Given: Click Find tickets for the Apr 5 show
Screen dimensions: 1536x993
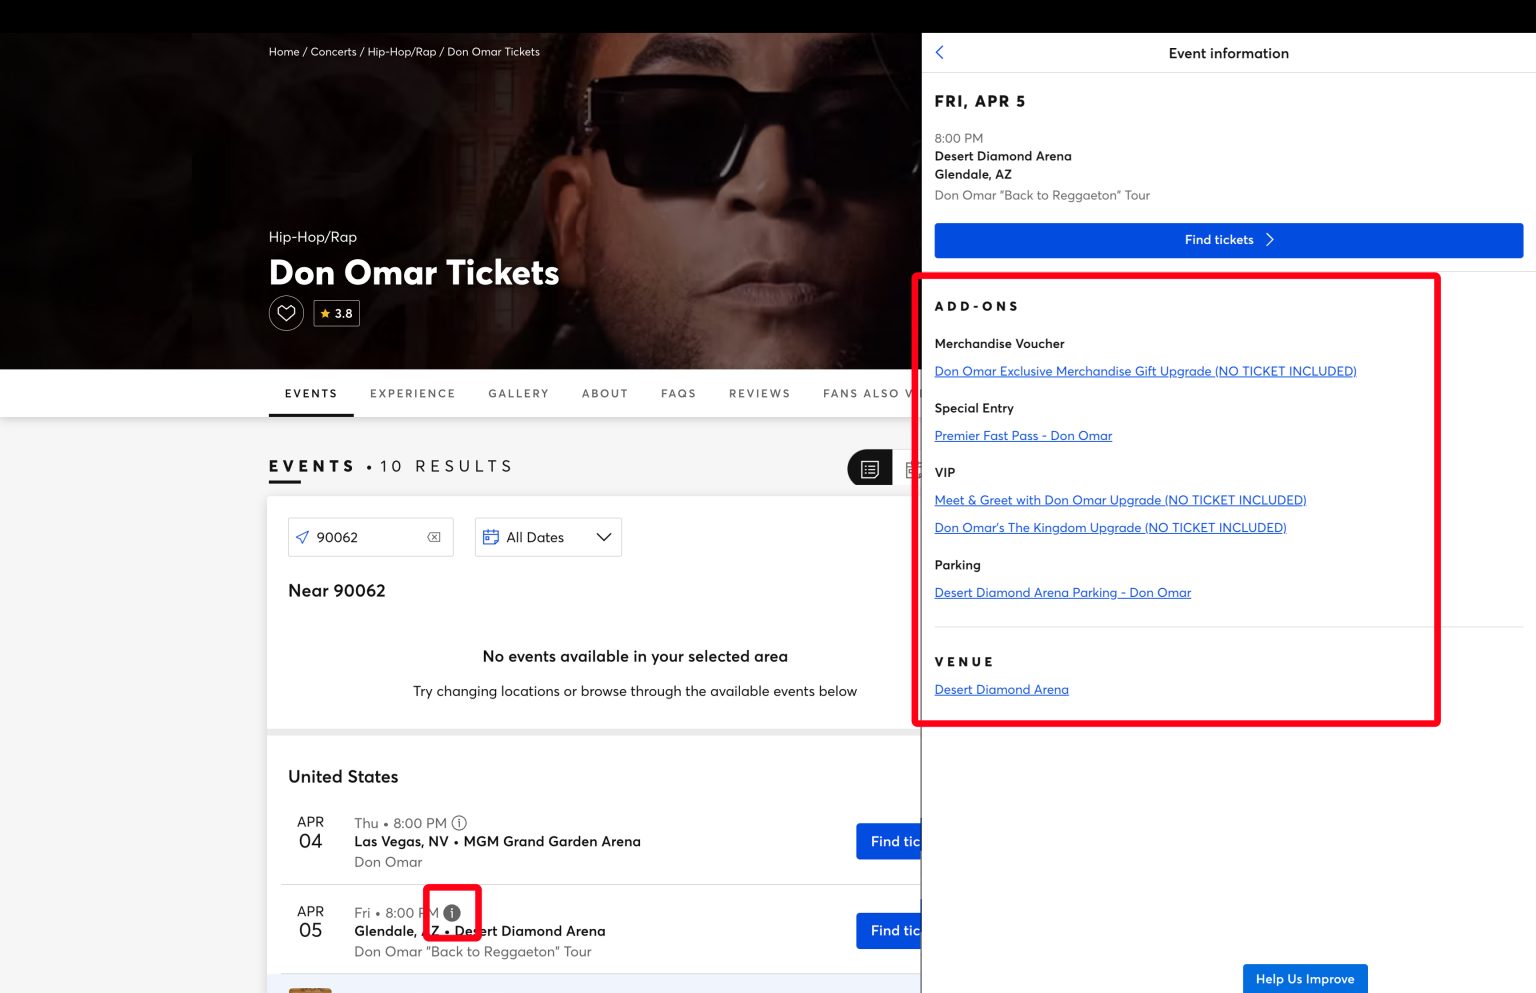Looking at the screenshot, I should coord(1228,240).
